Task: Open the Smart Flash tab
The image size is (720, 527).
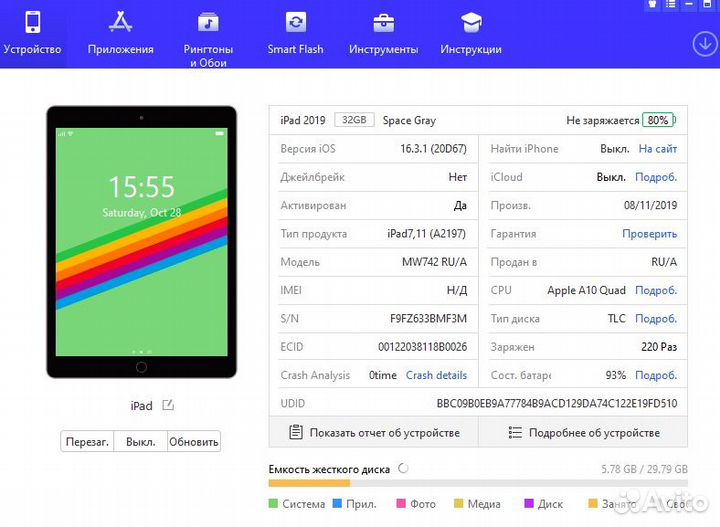Action: [x=295, y=34]
